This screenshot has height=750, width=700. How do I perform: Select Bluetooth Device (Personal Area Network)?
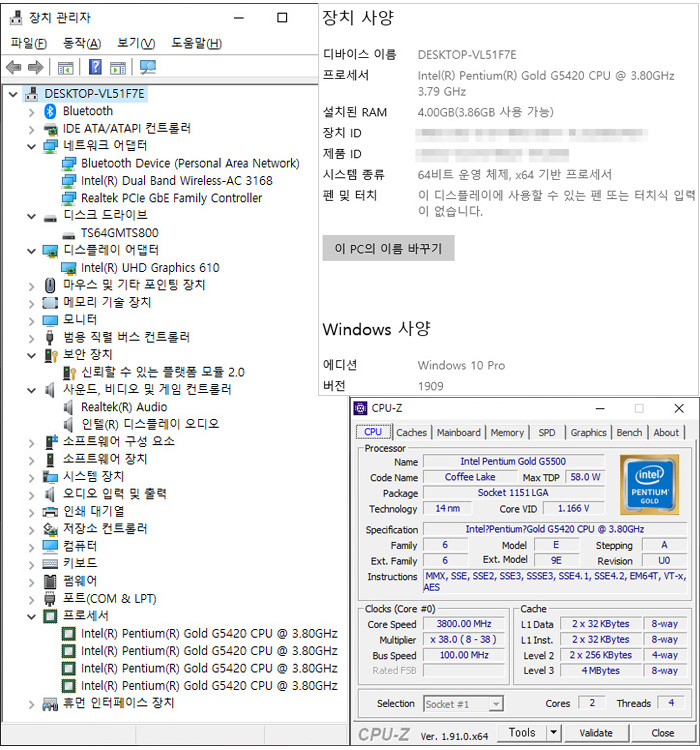190,164
